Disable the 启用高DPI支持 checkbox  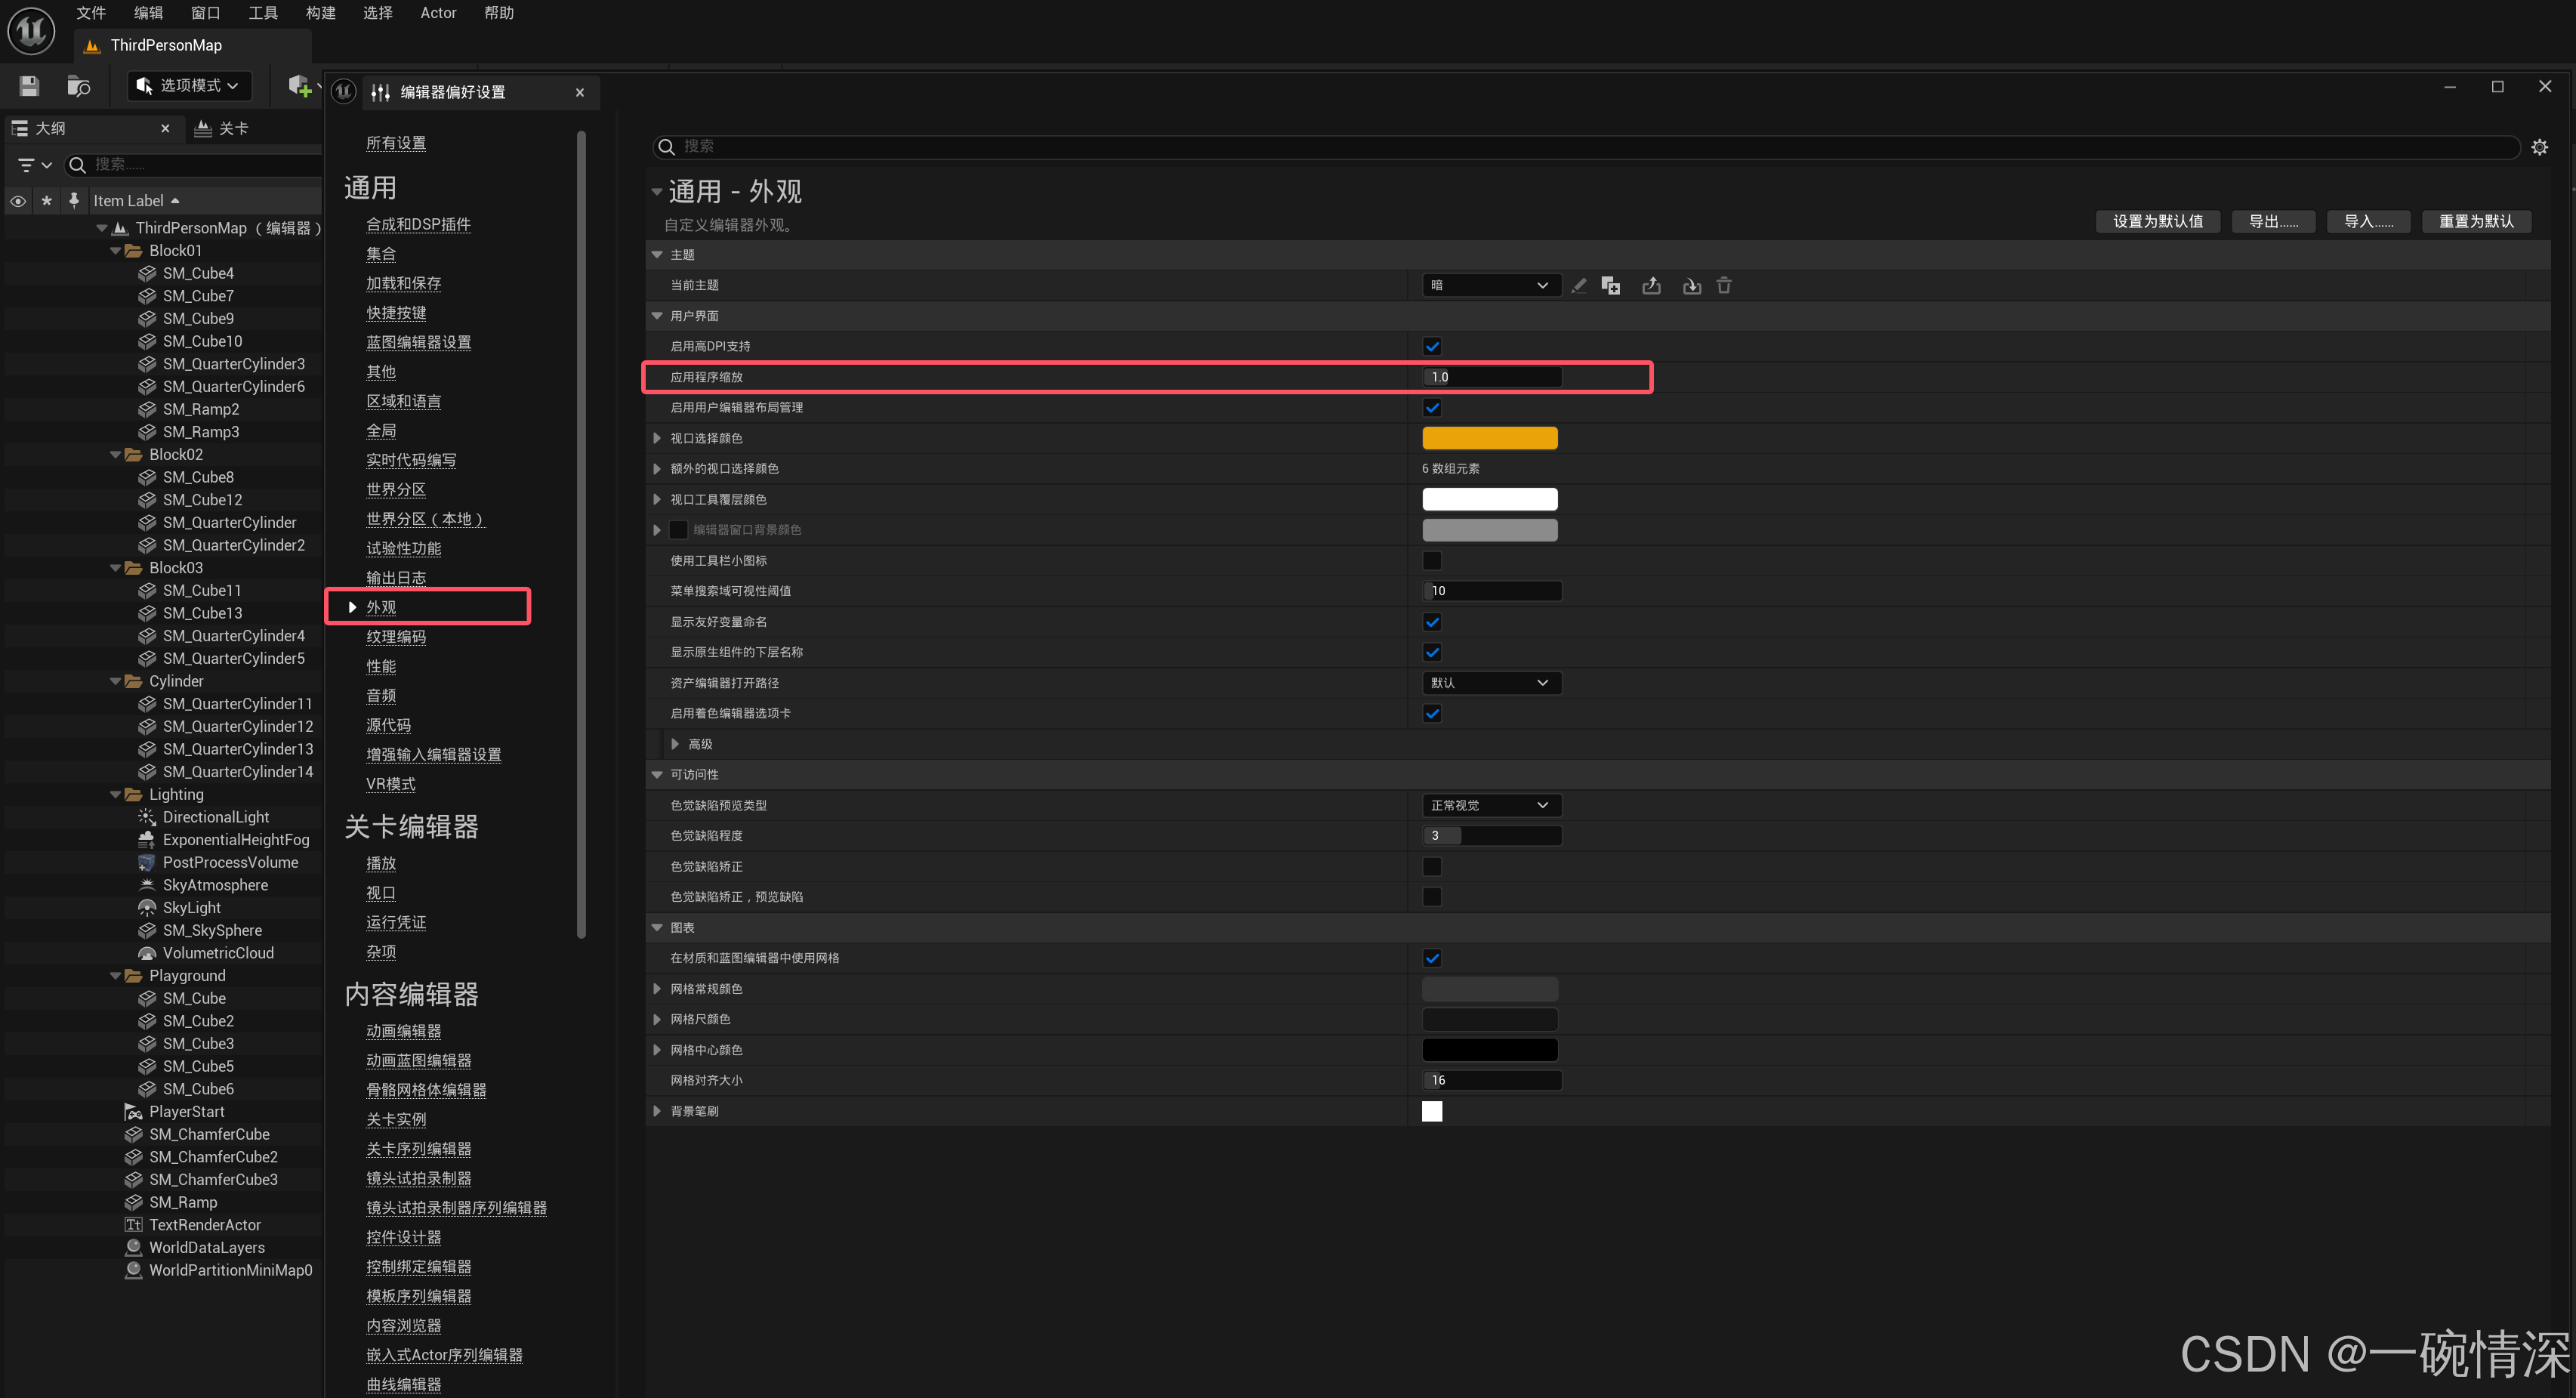(x=1432, y=347)
